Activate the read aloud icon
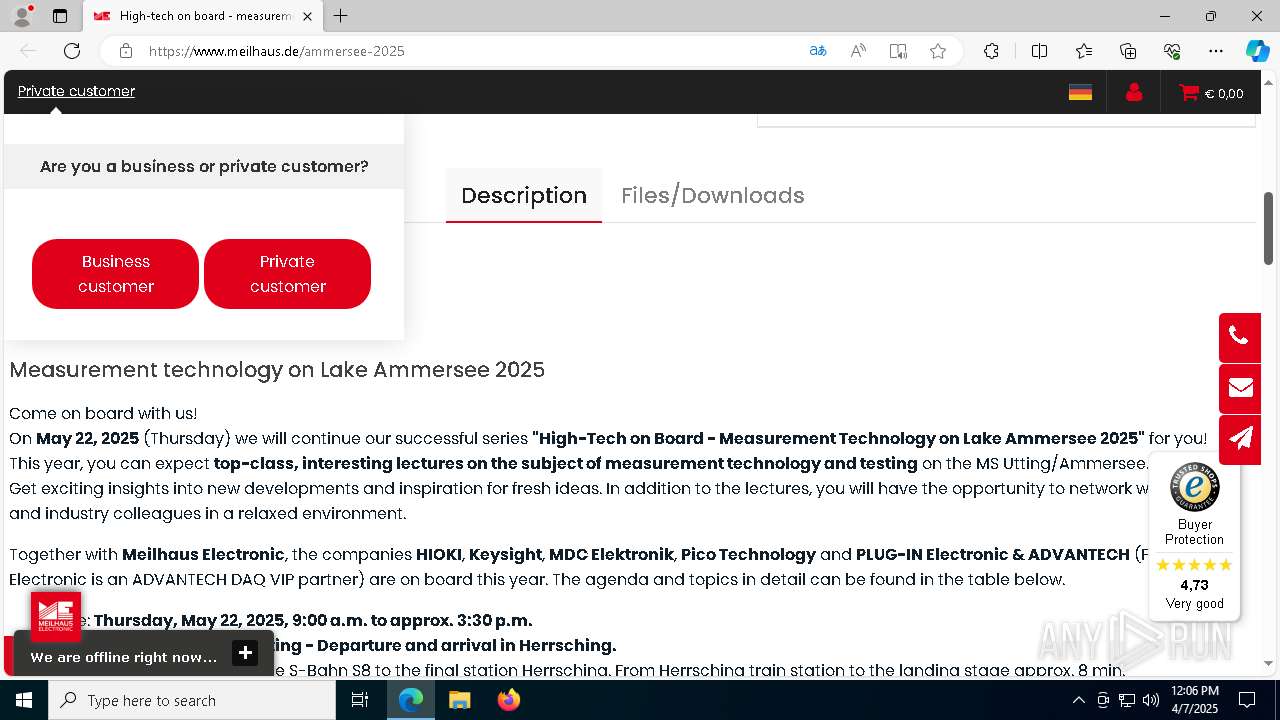This screenshot has width=1280, height=720. pyautogui.click(x=858, y=51)
